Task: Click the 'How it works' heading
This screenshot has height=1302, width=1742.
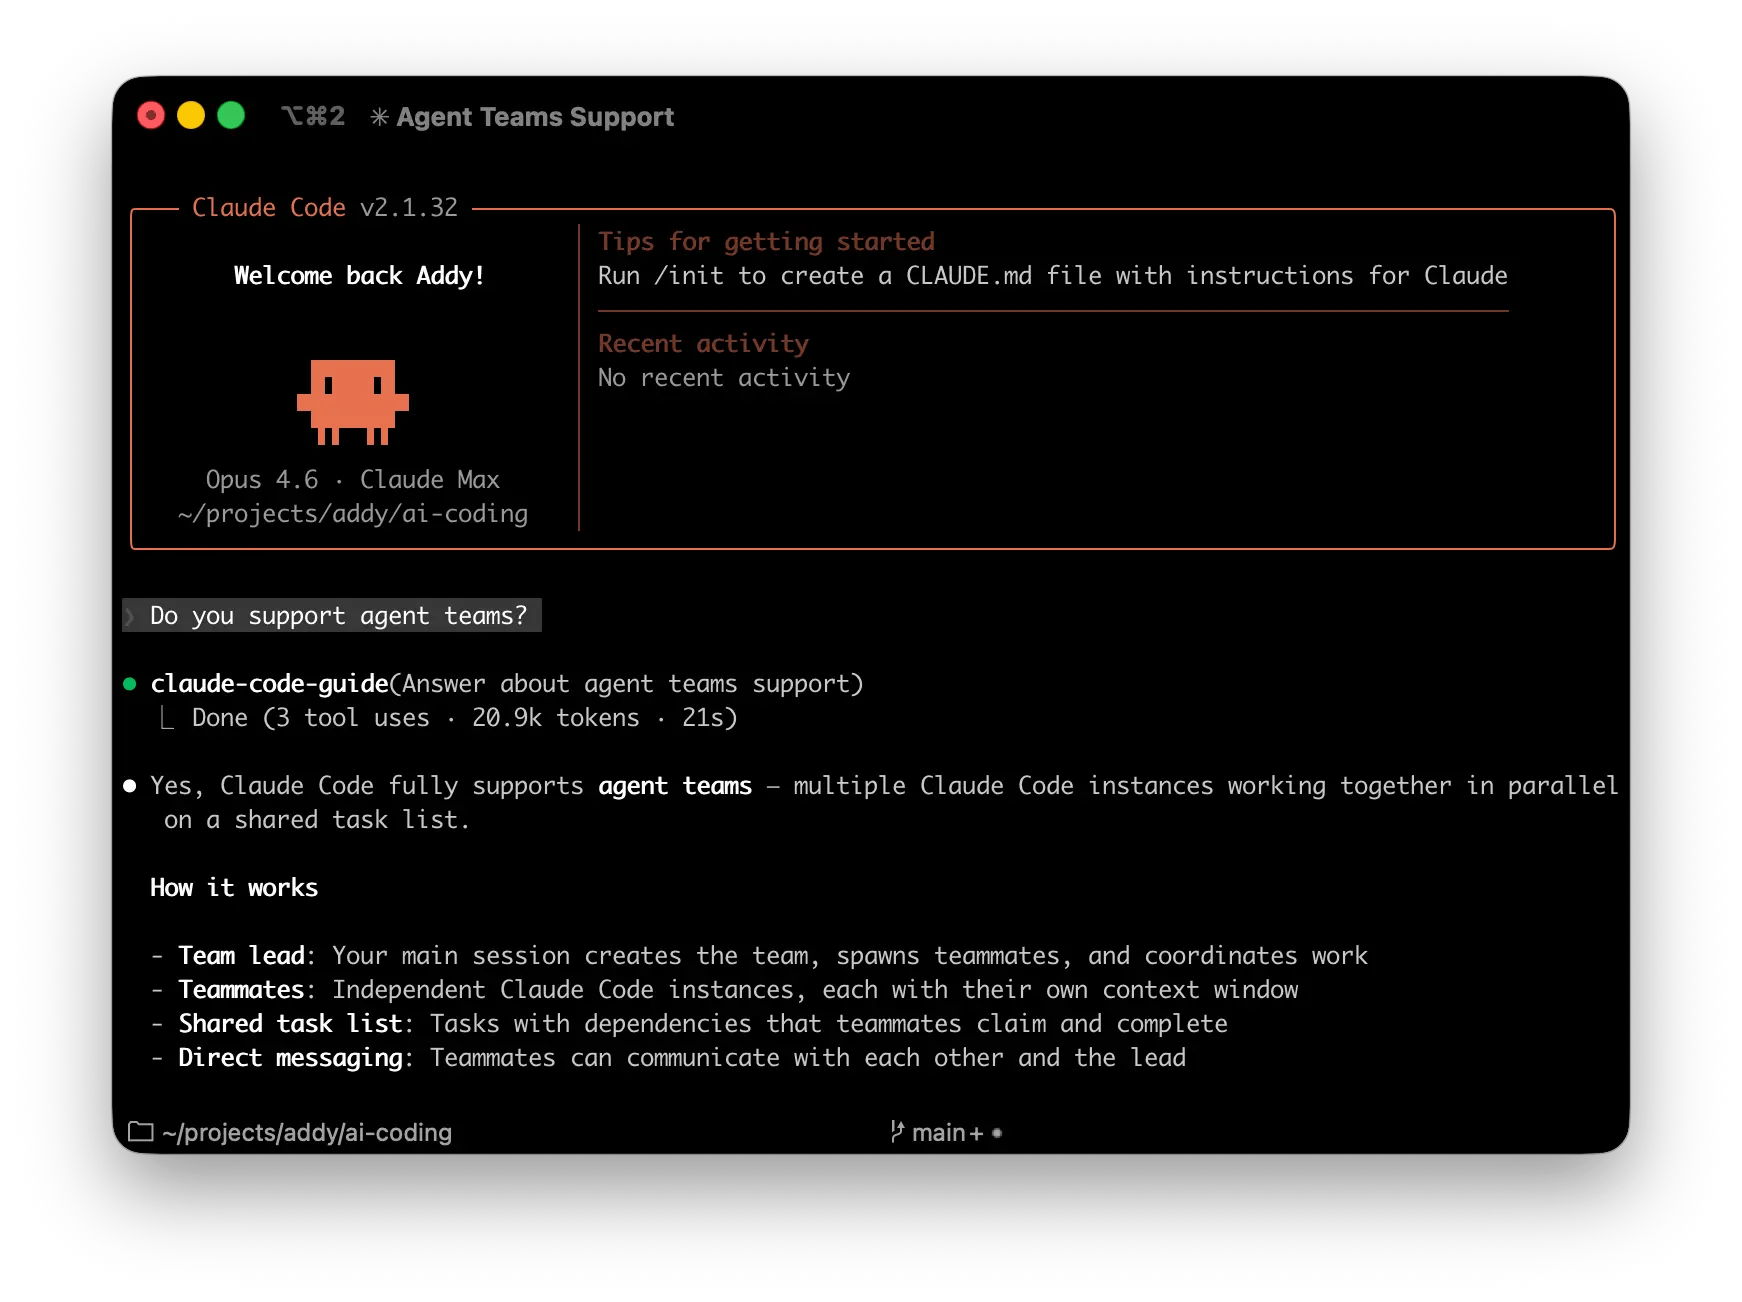Action: coord(234,888)
